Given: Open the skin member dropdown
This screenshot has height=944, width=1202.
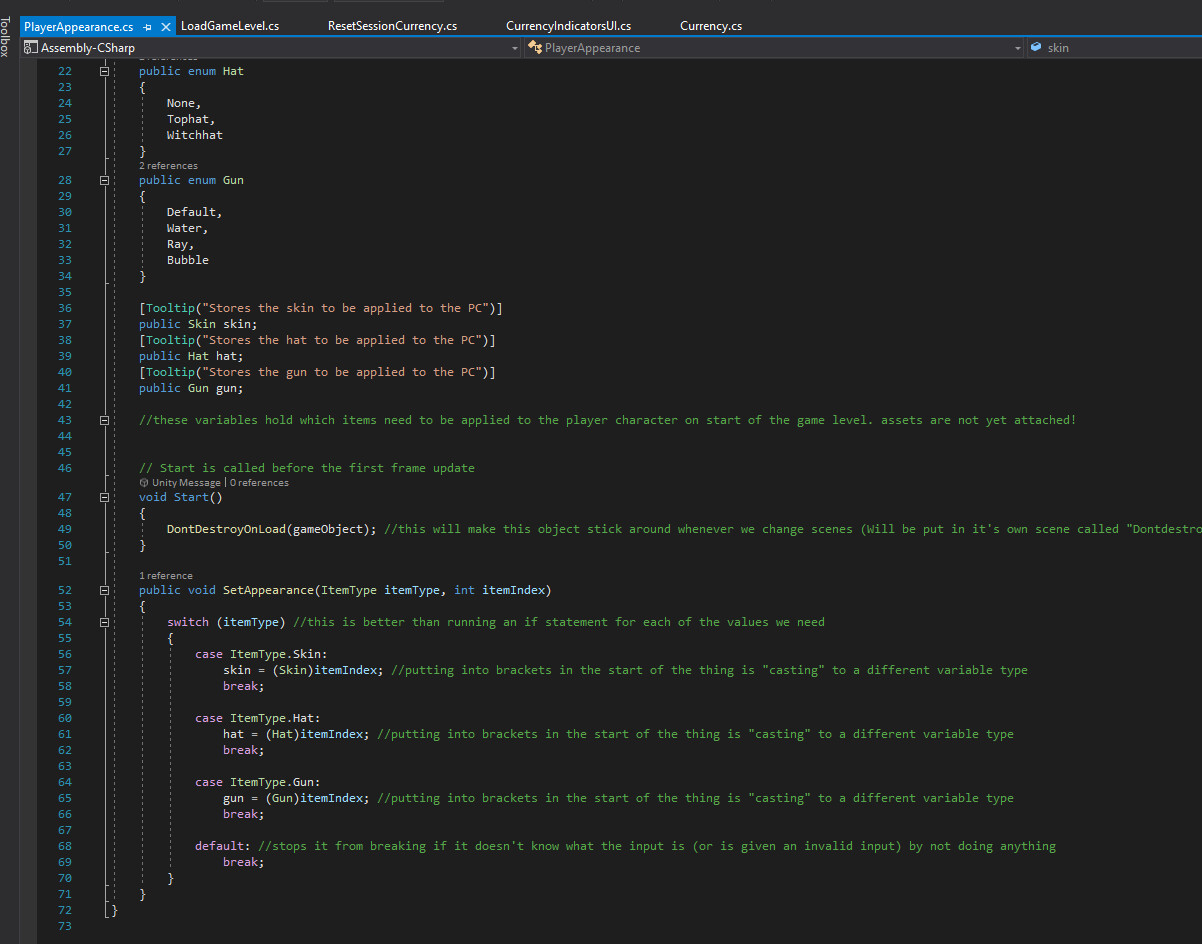Looking at the screenshot, I should click(1114, 47).
